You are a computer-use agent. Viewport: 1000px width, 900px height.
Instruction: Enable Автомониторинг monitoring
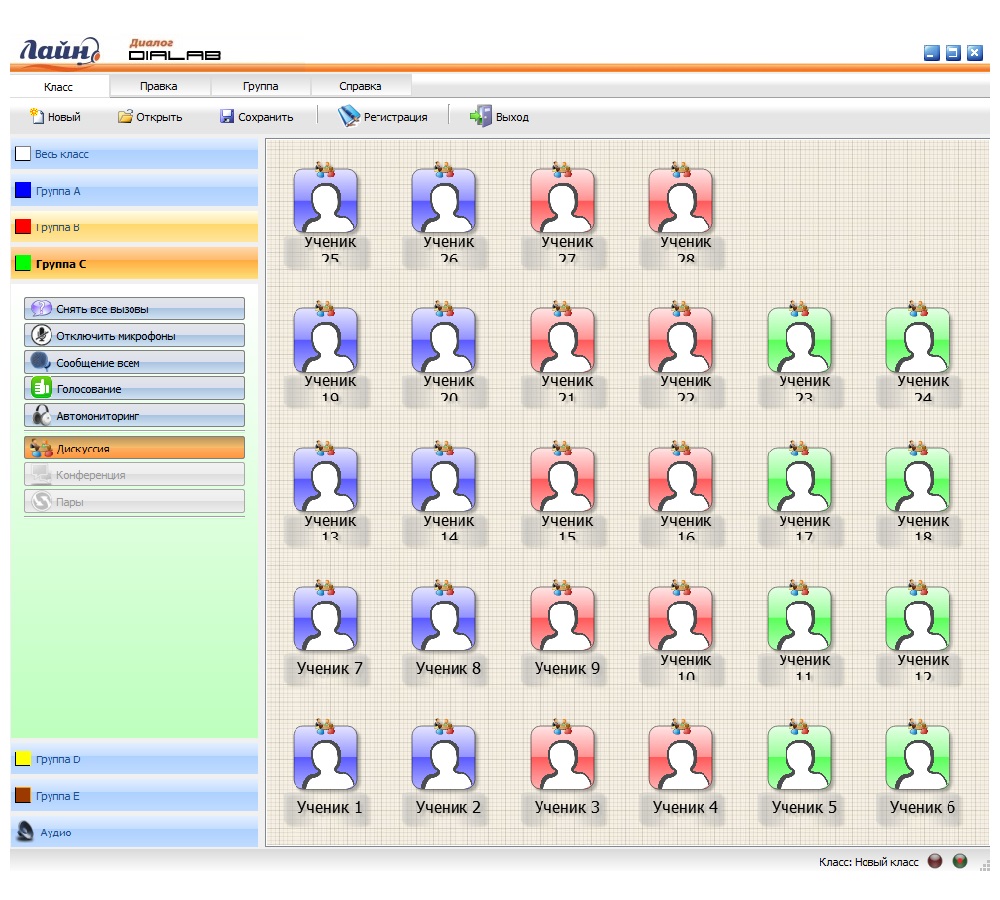pyautogui.click(x=135, y=415)
